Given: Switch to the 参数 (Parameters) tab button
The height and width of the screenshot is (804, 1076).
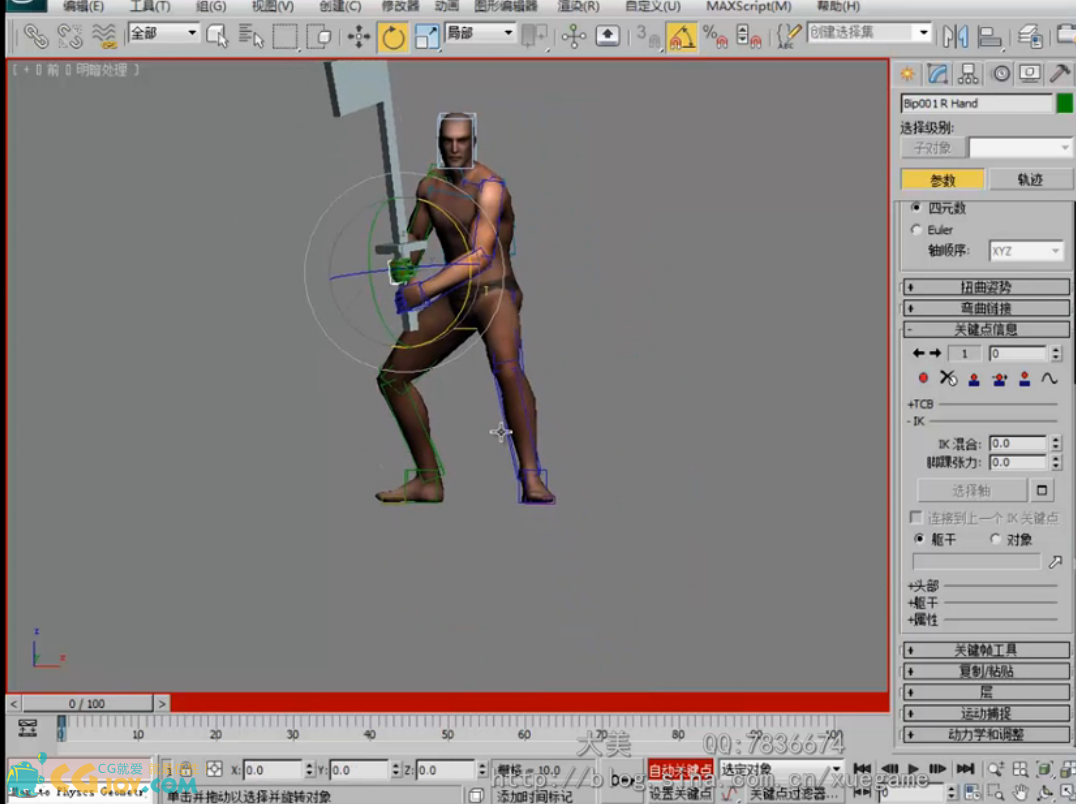Looking at the screenshot, I should pos(942,180).
